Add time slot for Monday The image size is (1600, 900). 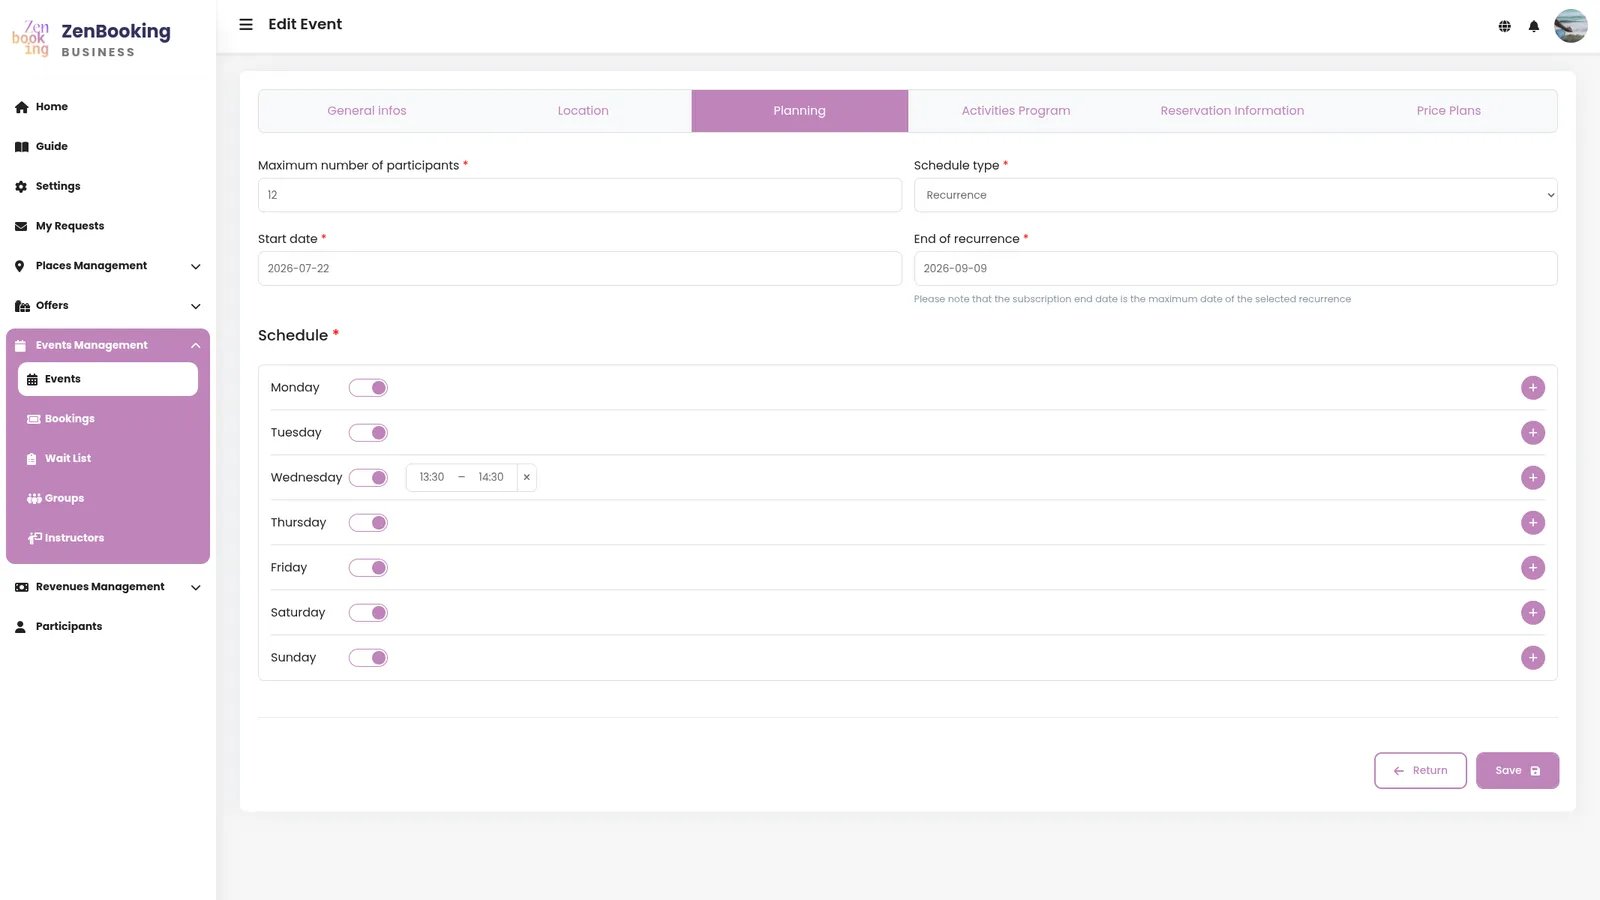pyautogui.click(x=1533, y=388)
